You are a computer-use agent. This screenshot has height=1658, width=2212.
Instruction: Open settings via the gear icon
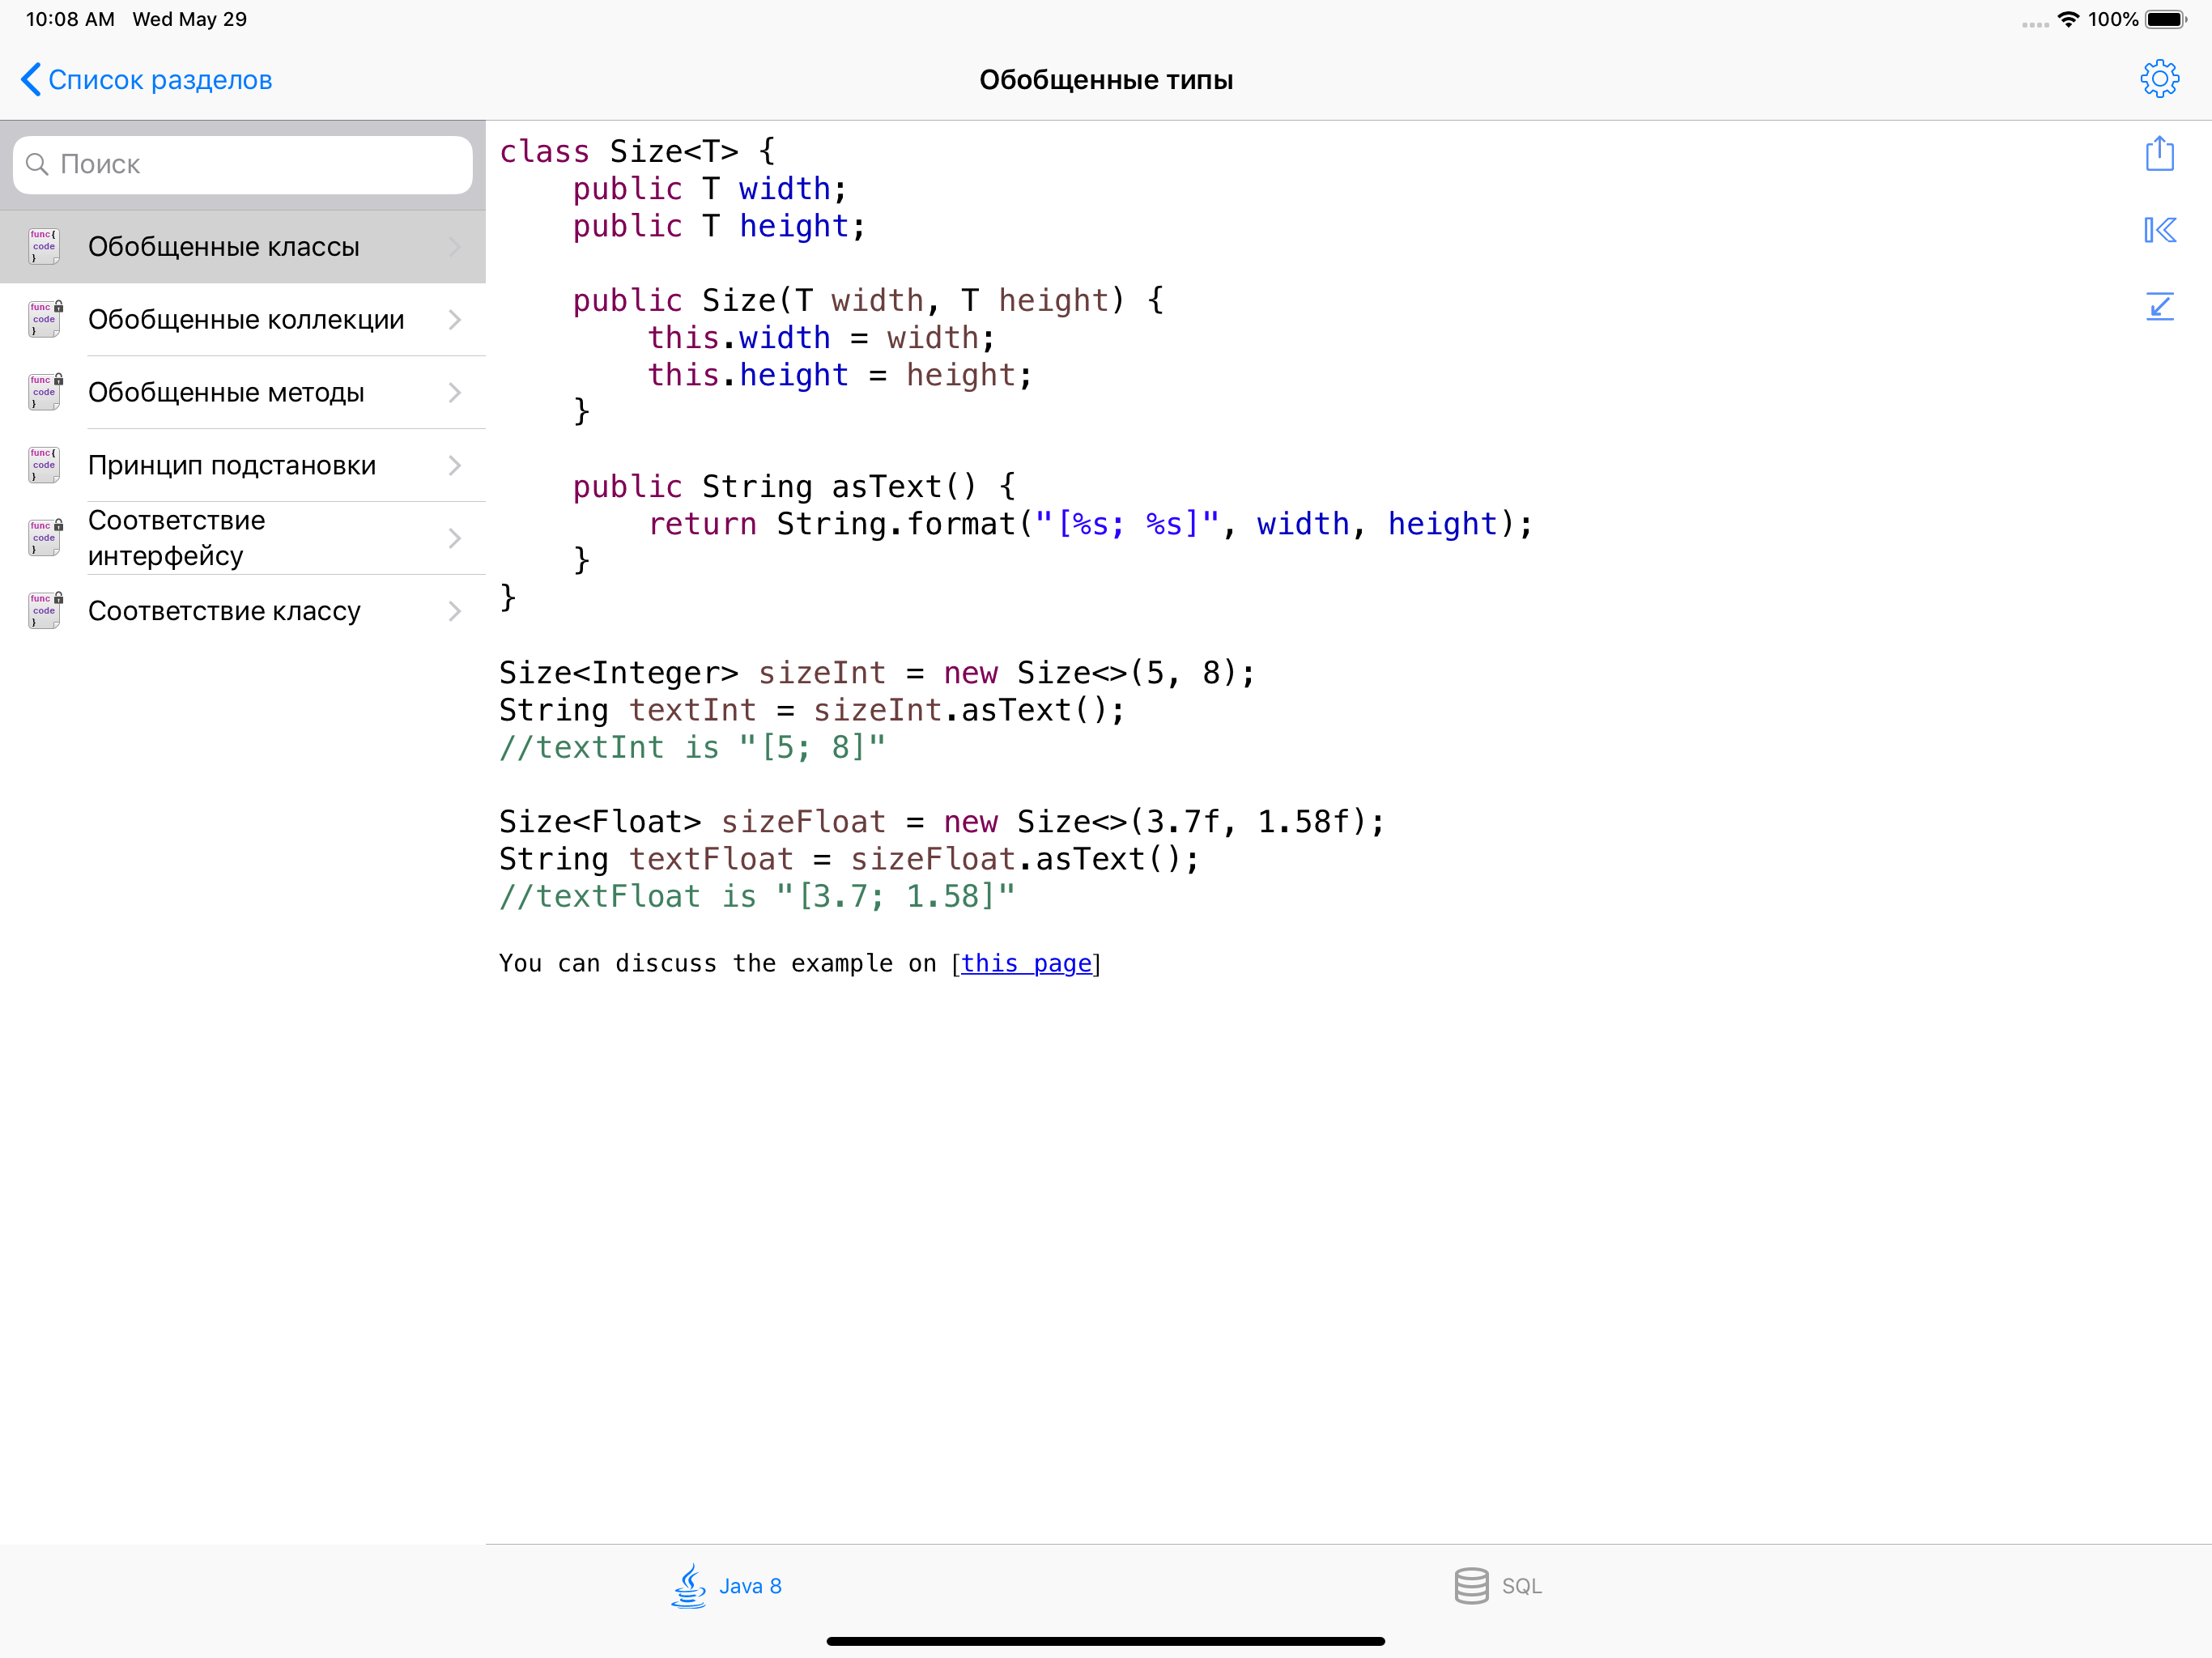(x=2159, y=79)
